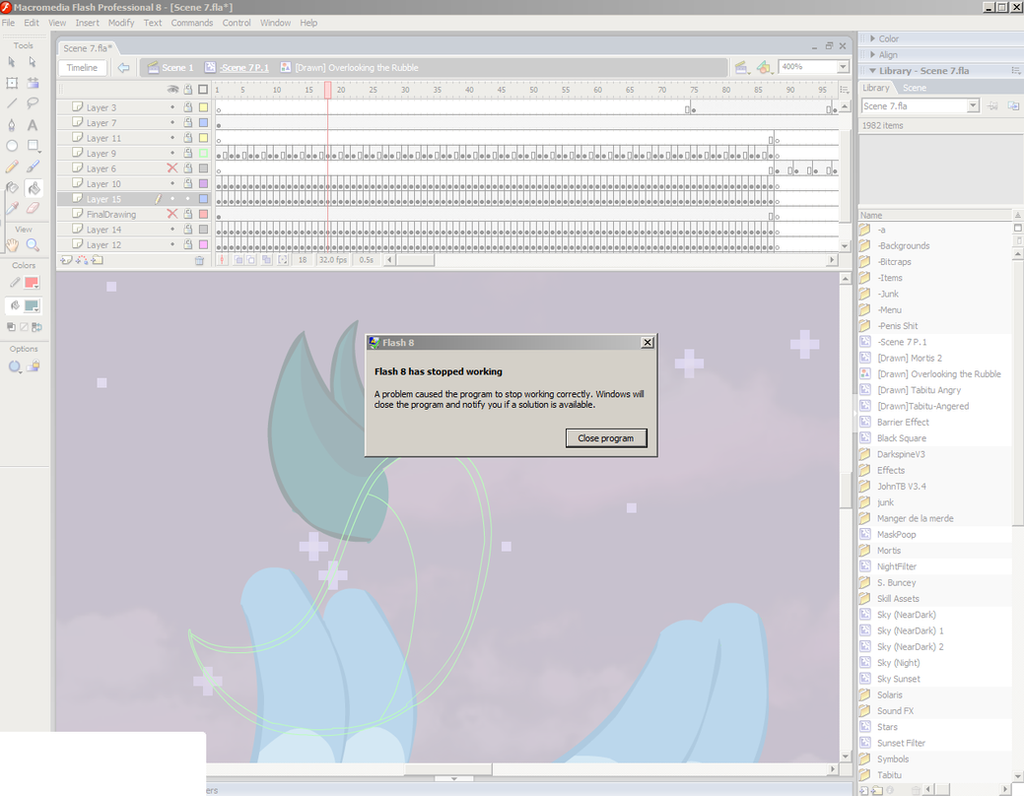Click the Swap Colors icon

(x=37, y=327)
